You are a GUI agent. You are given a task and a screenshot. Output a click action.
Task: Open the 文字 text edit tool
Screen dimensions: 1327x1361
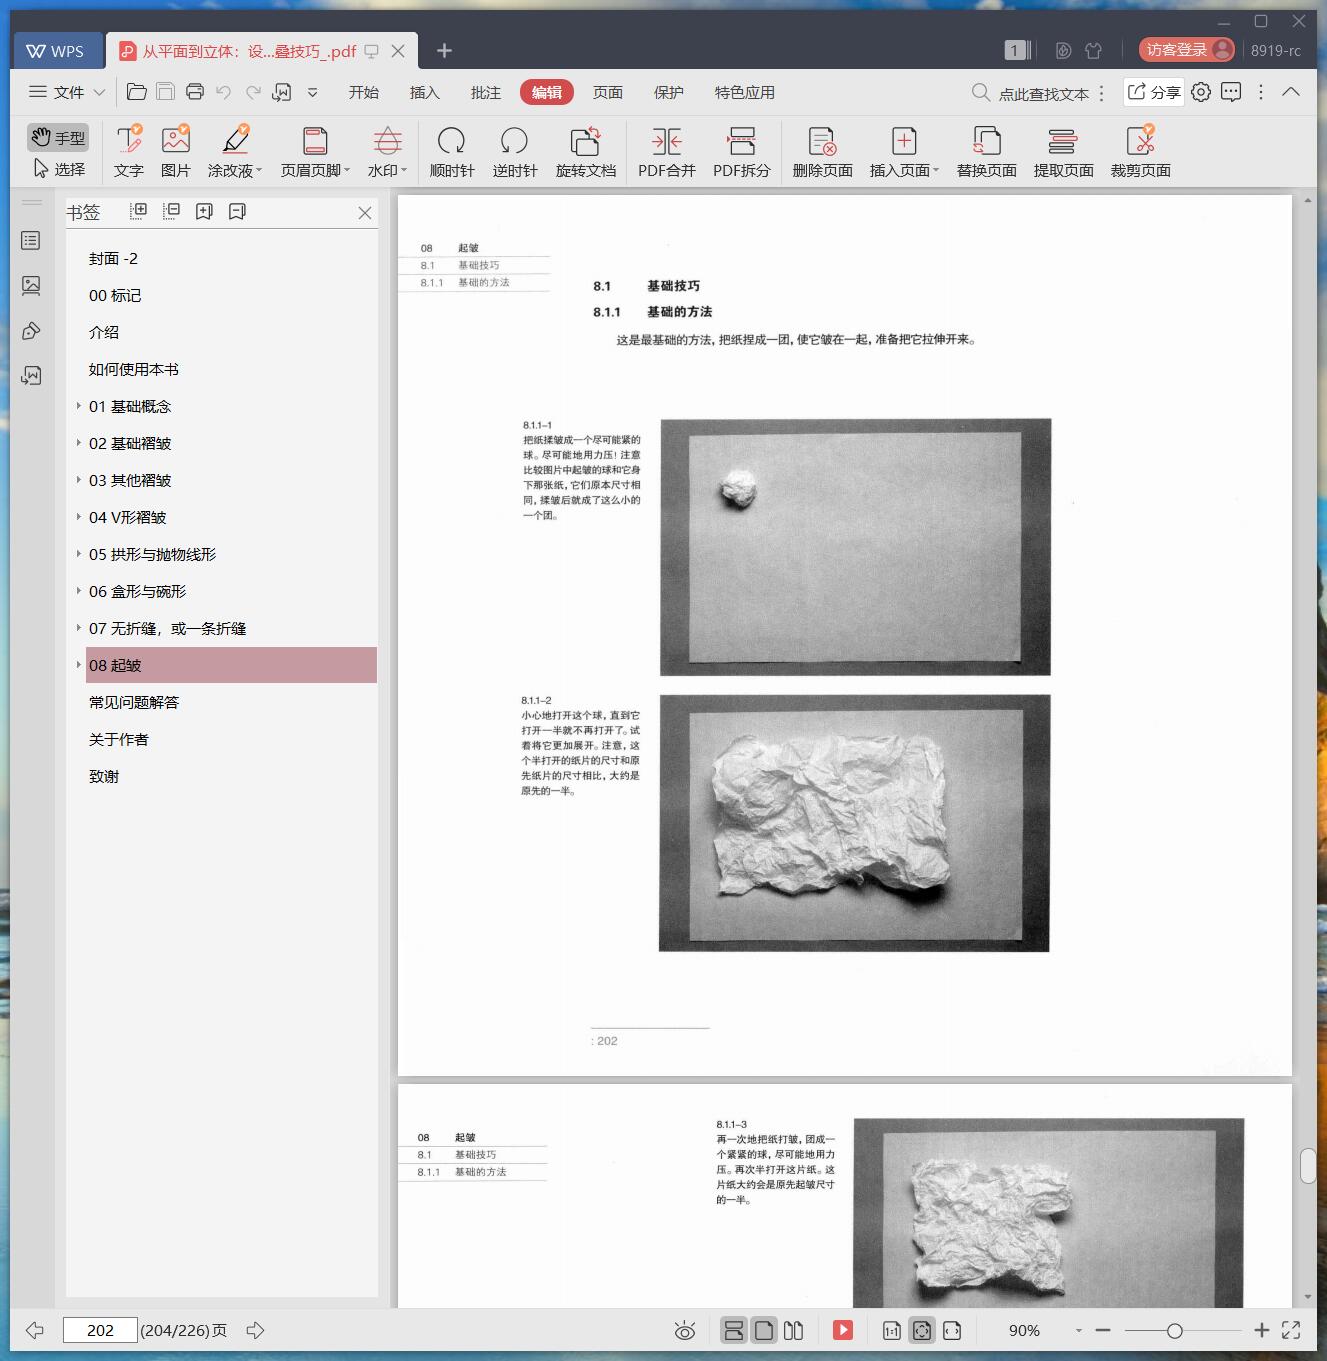(x=129, y=152)
